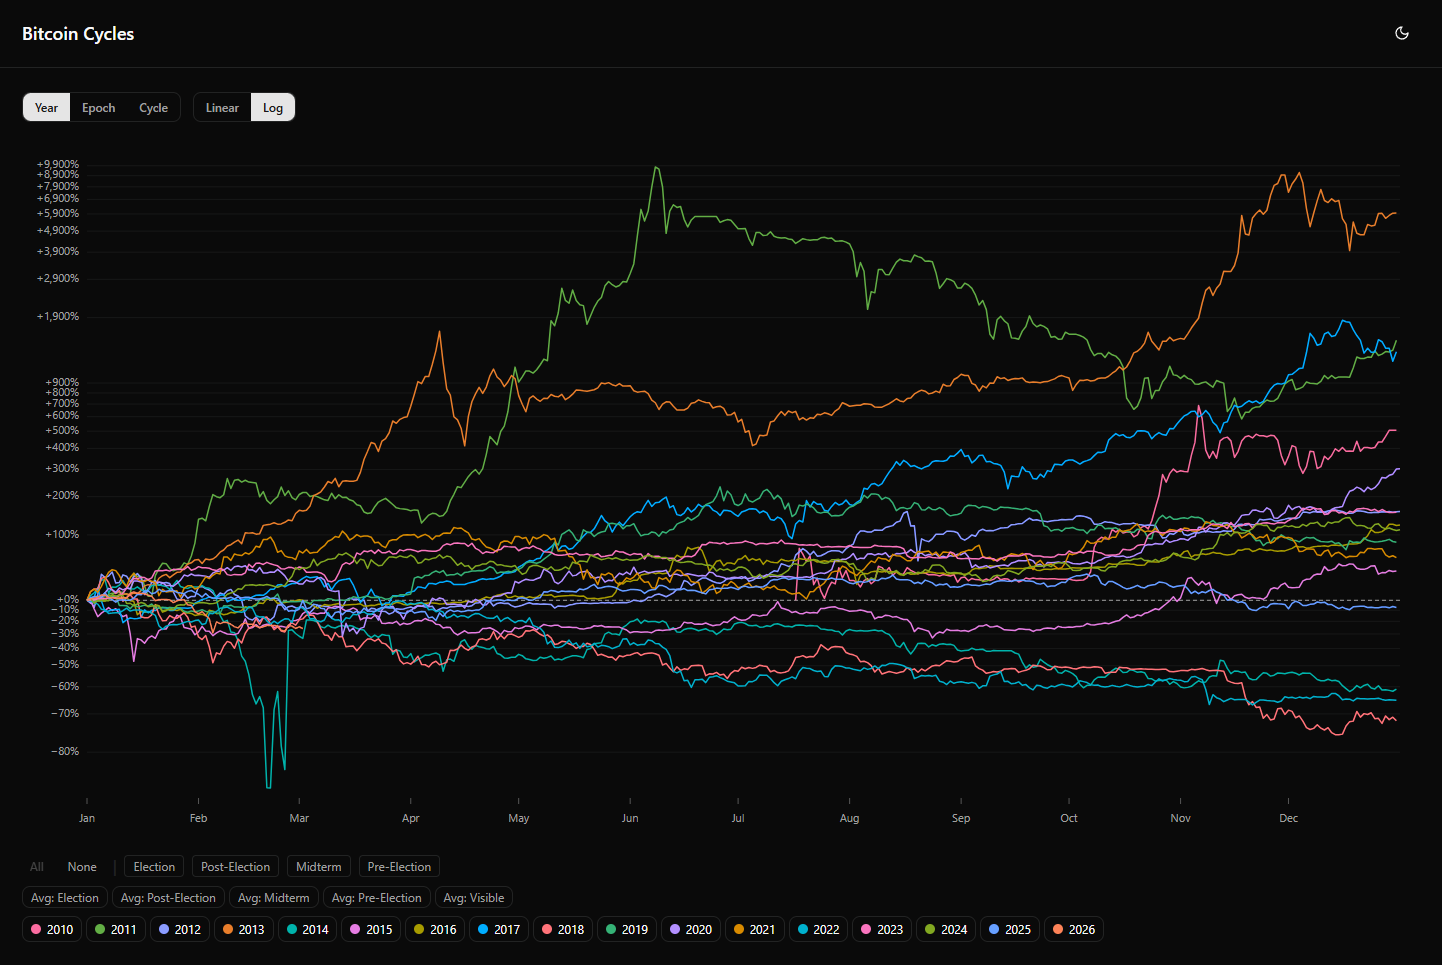This screenshot has width=1442, height=965.
Task: Filter by Election years
Action: (154, 867)
